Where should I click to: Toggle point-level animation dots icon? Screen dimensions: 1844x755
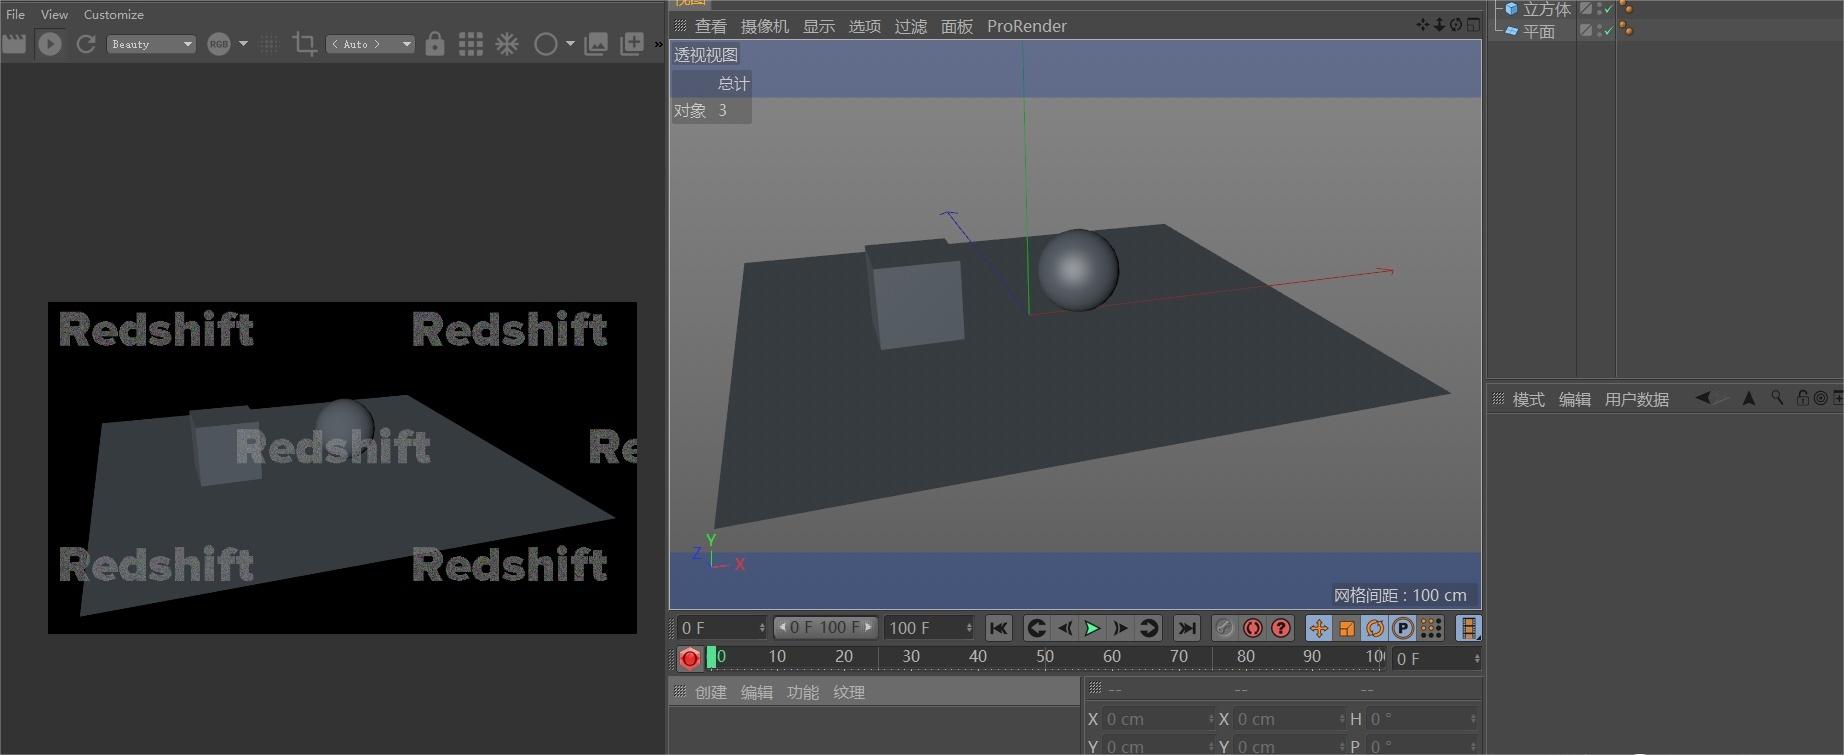[x=1431, y=628]
